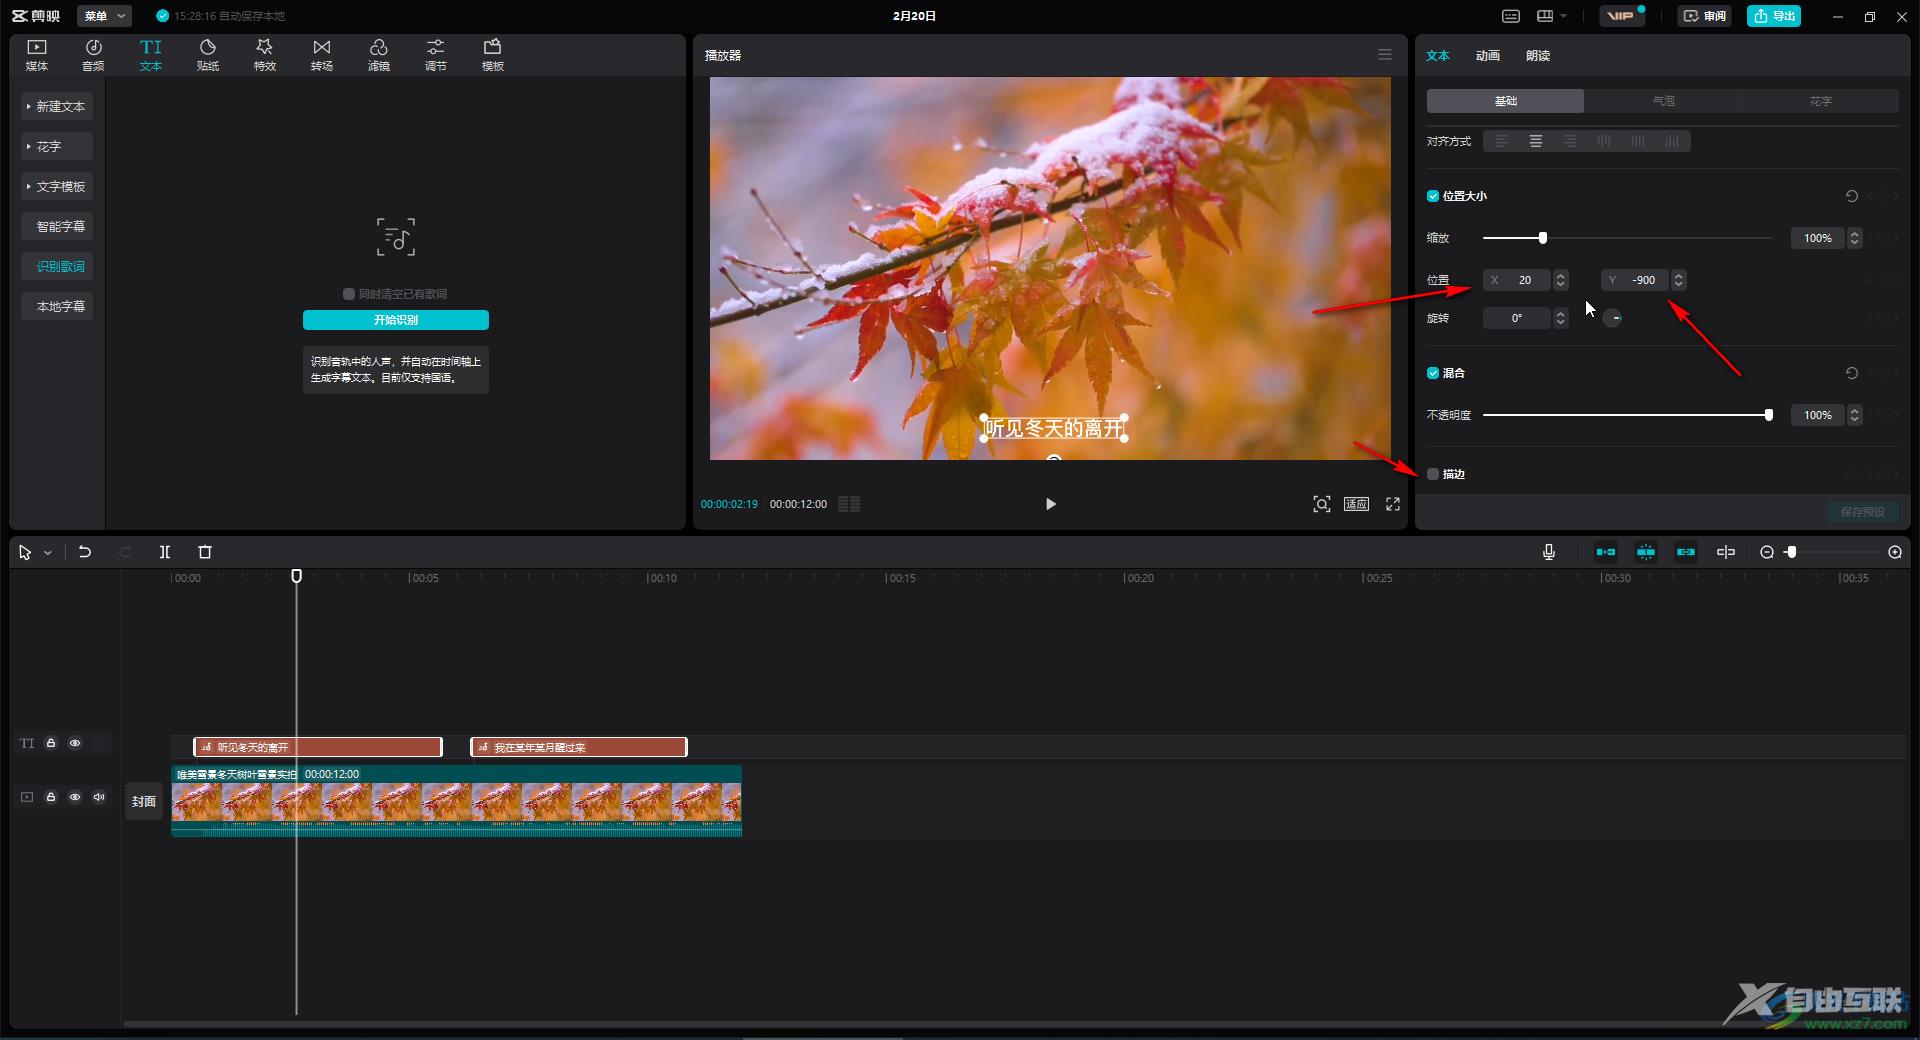Click the 缩放 percentage stepper arrows
The height and width of the screenshot is (1040, 1920).
(x=1855, y=238)
